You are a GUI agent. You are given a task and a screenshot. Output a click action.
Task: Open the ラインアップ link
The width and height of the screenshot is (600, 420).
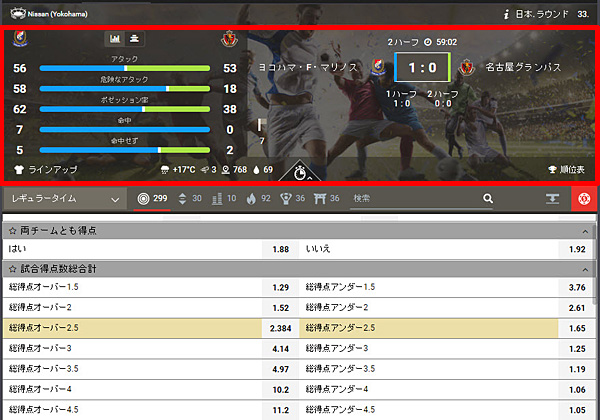(46, 169)
